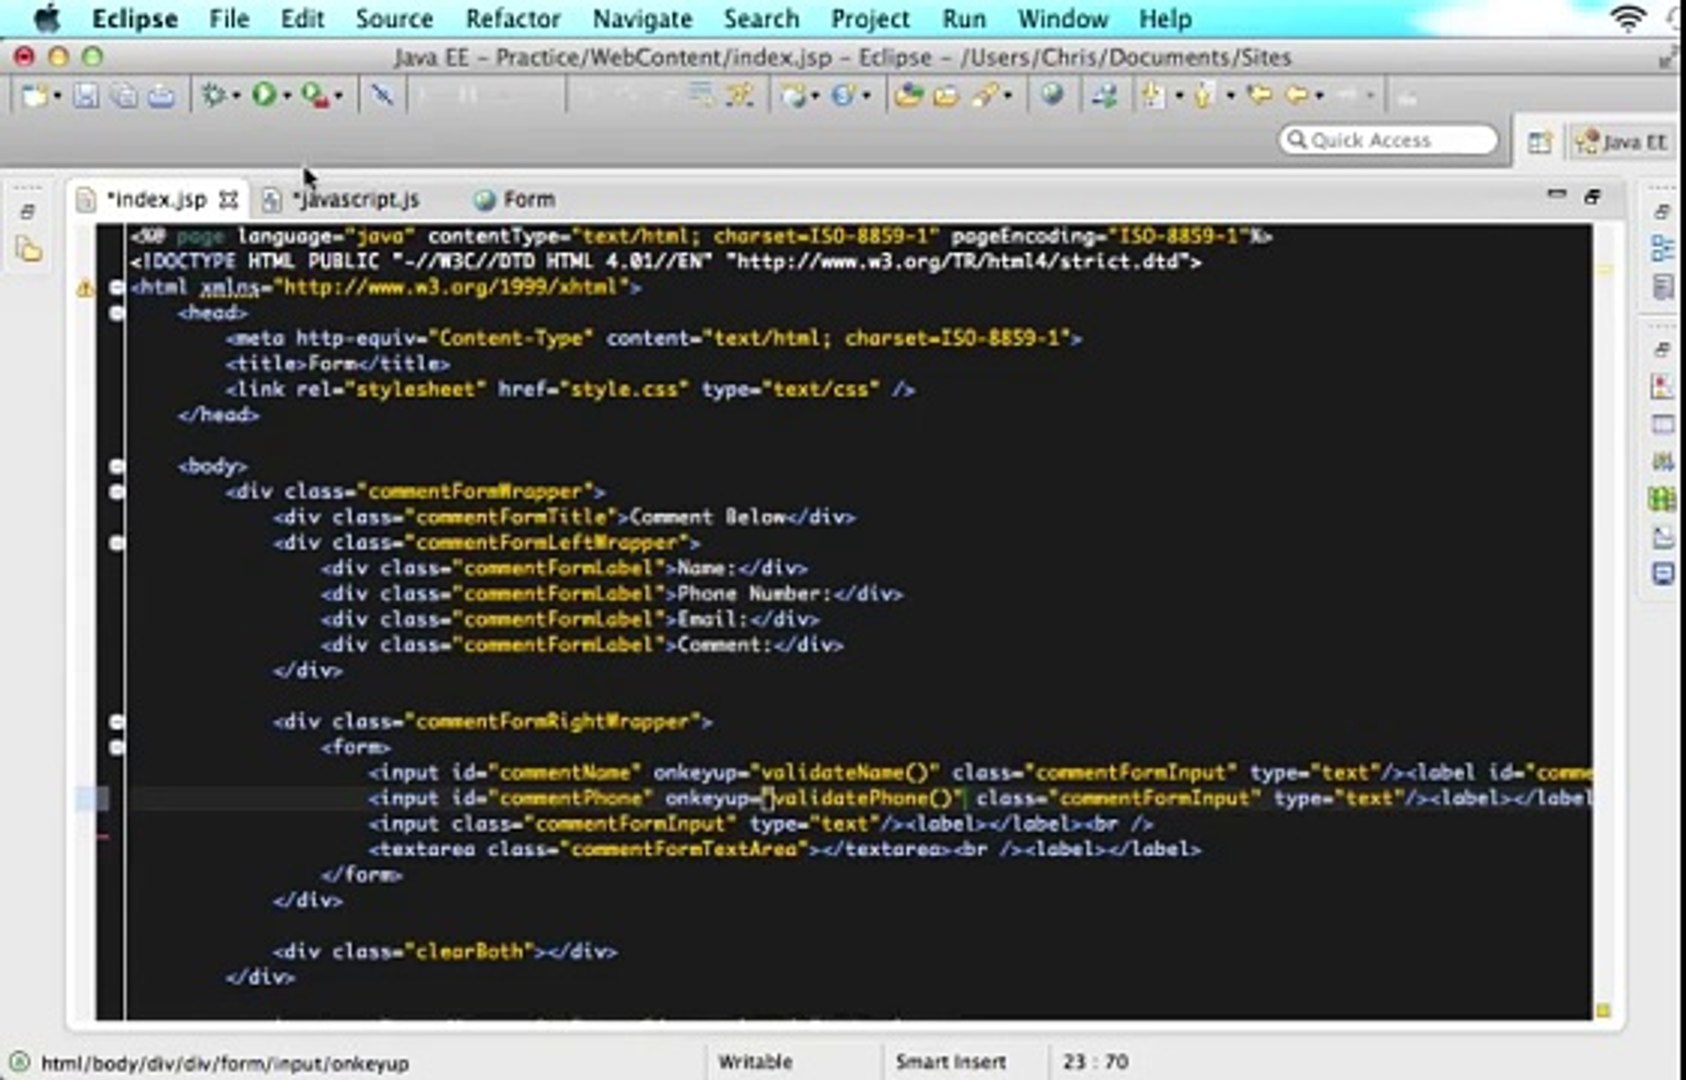
Task: Open the Project Explorer icon in left sidebar
Action: (29, 250)
